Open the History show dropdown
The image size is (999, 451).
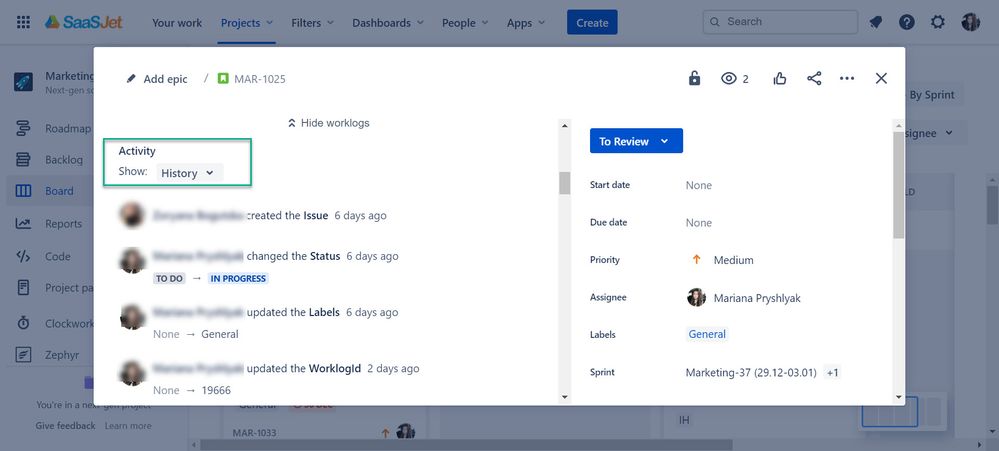[x=189, y=173]
